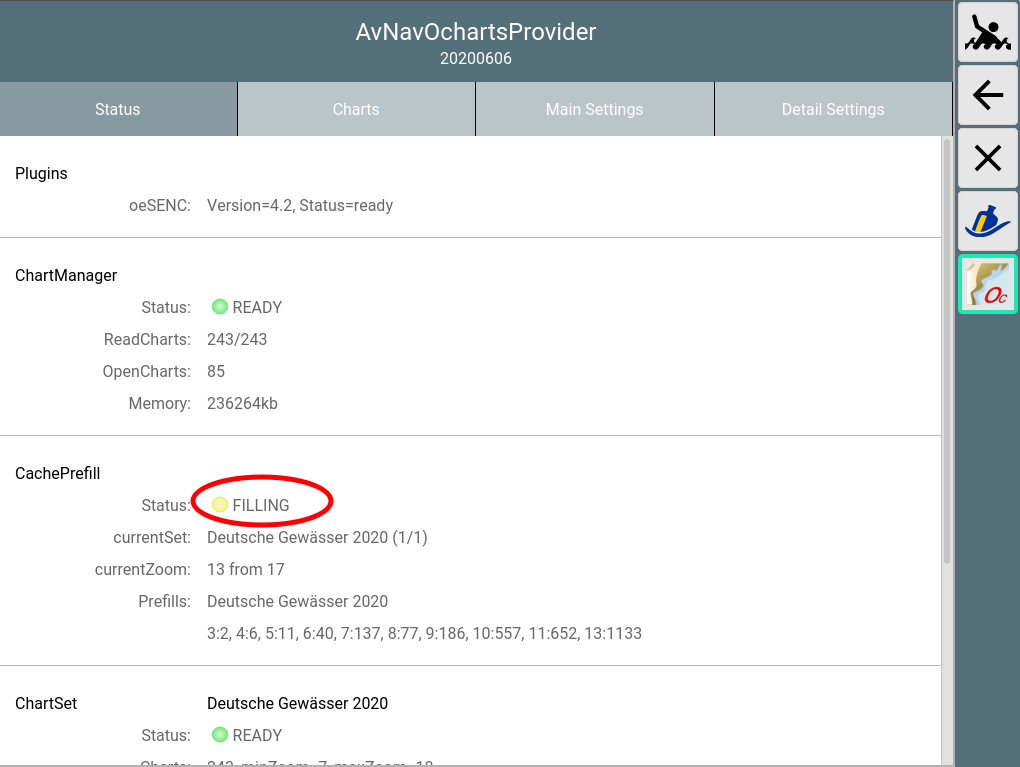Click the Memory value 236264kb

(x=242, y=403)
